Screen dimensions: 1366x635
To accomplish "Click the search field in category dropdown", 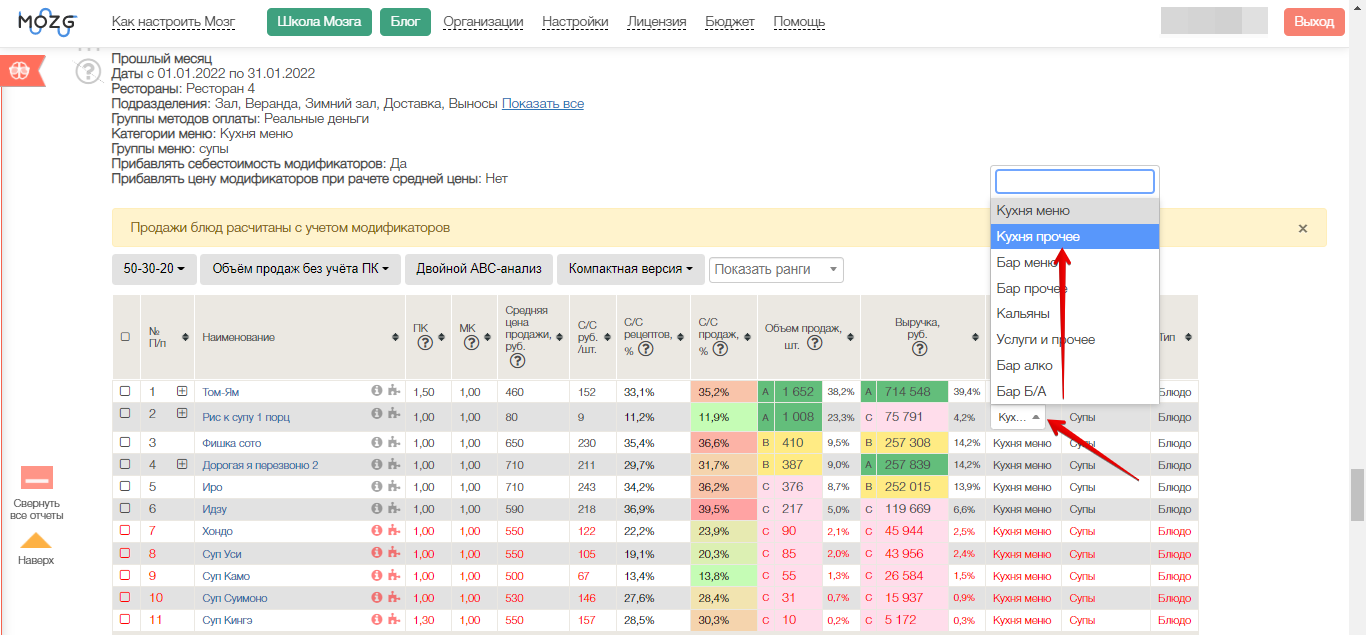I will (x=1075, y=181).
